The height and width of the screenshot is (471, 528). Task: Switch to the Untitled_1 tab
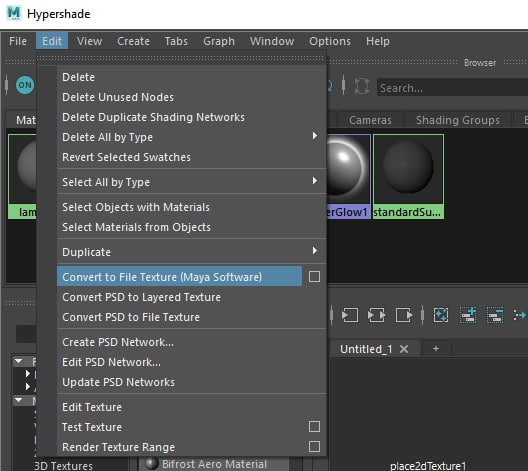tap(366, 349)
